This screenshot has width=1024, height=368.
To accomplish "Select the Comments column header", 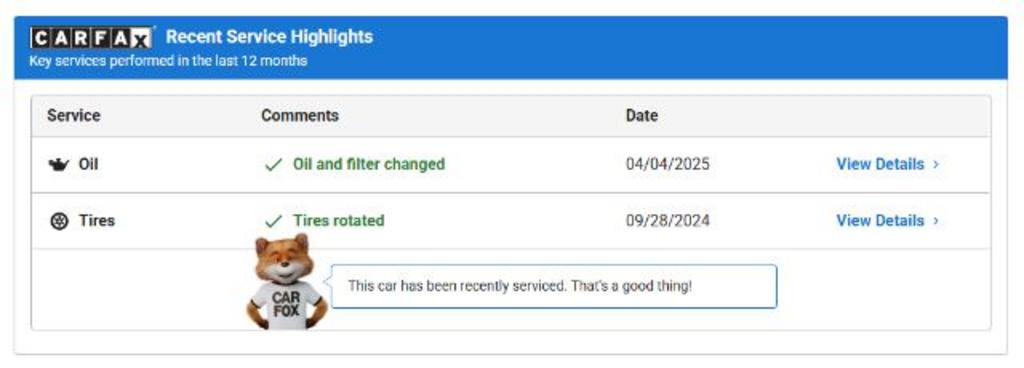I will pyautogui.click(x=300, y=115).
